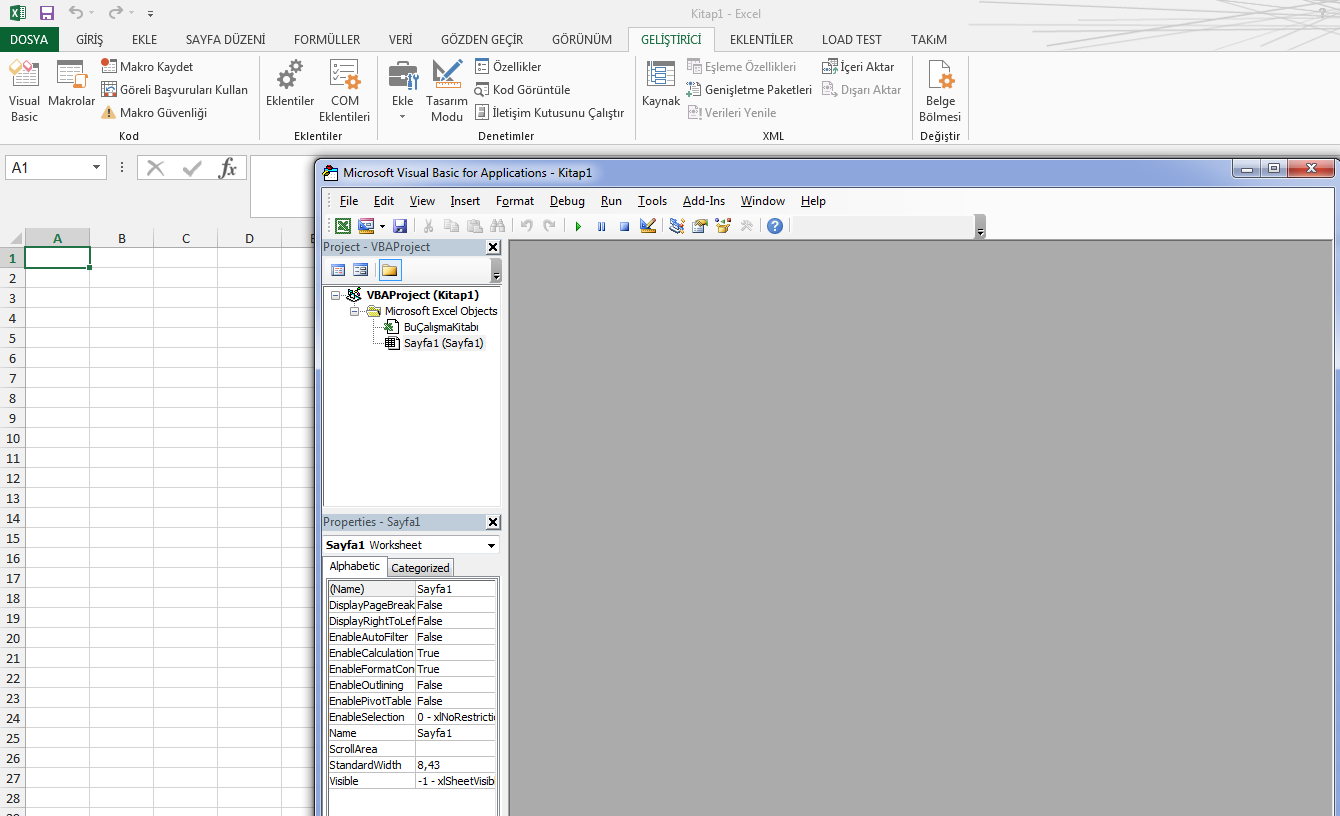Select Sayfa1 (Sayfa1) in project tree
Screen dimensions: 1340x816
pyautogui.click(x=443, y=343)
